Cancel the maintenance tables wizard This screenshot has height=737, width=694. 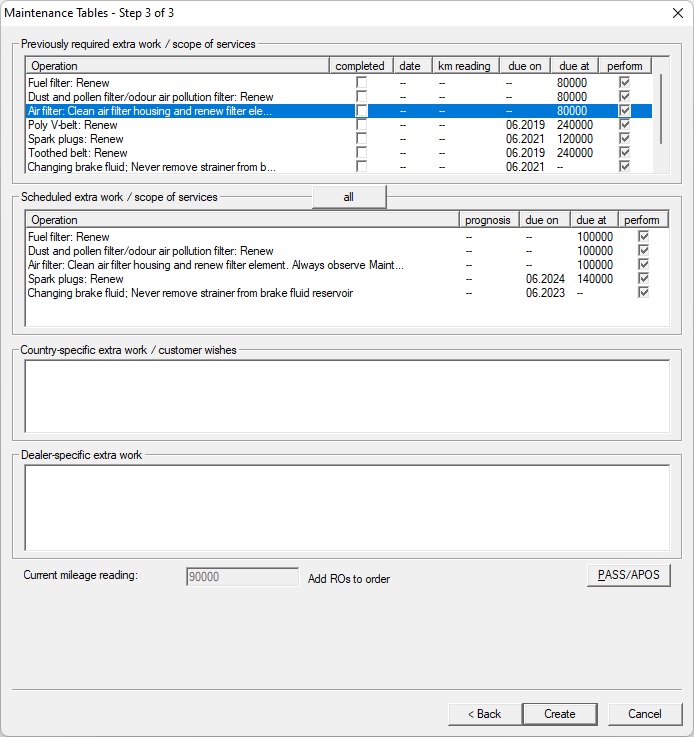[645, 714]
